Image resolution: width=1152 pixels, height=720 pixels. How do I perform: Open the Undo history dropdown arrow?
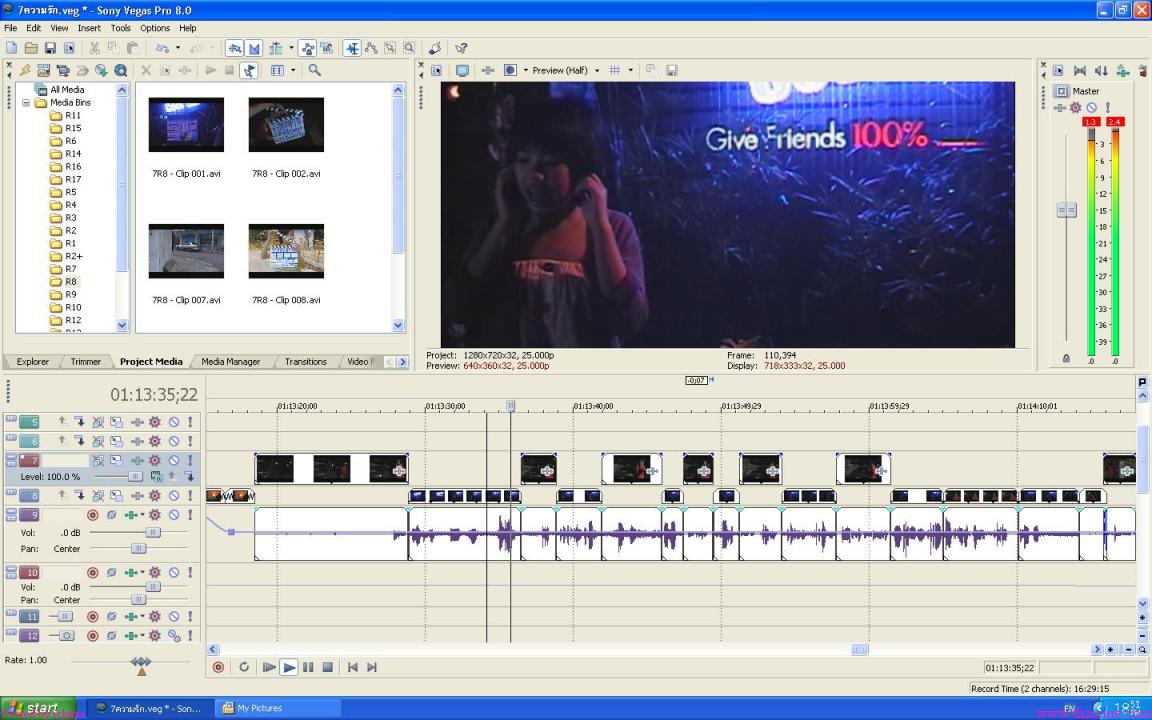tap(177, 48)
